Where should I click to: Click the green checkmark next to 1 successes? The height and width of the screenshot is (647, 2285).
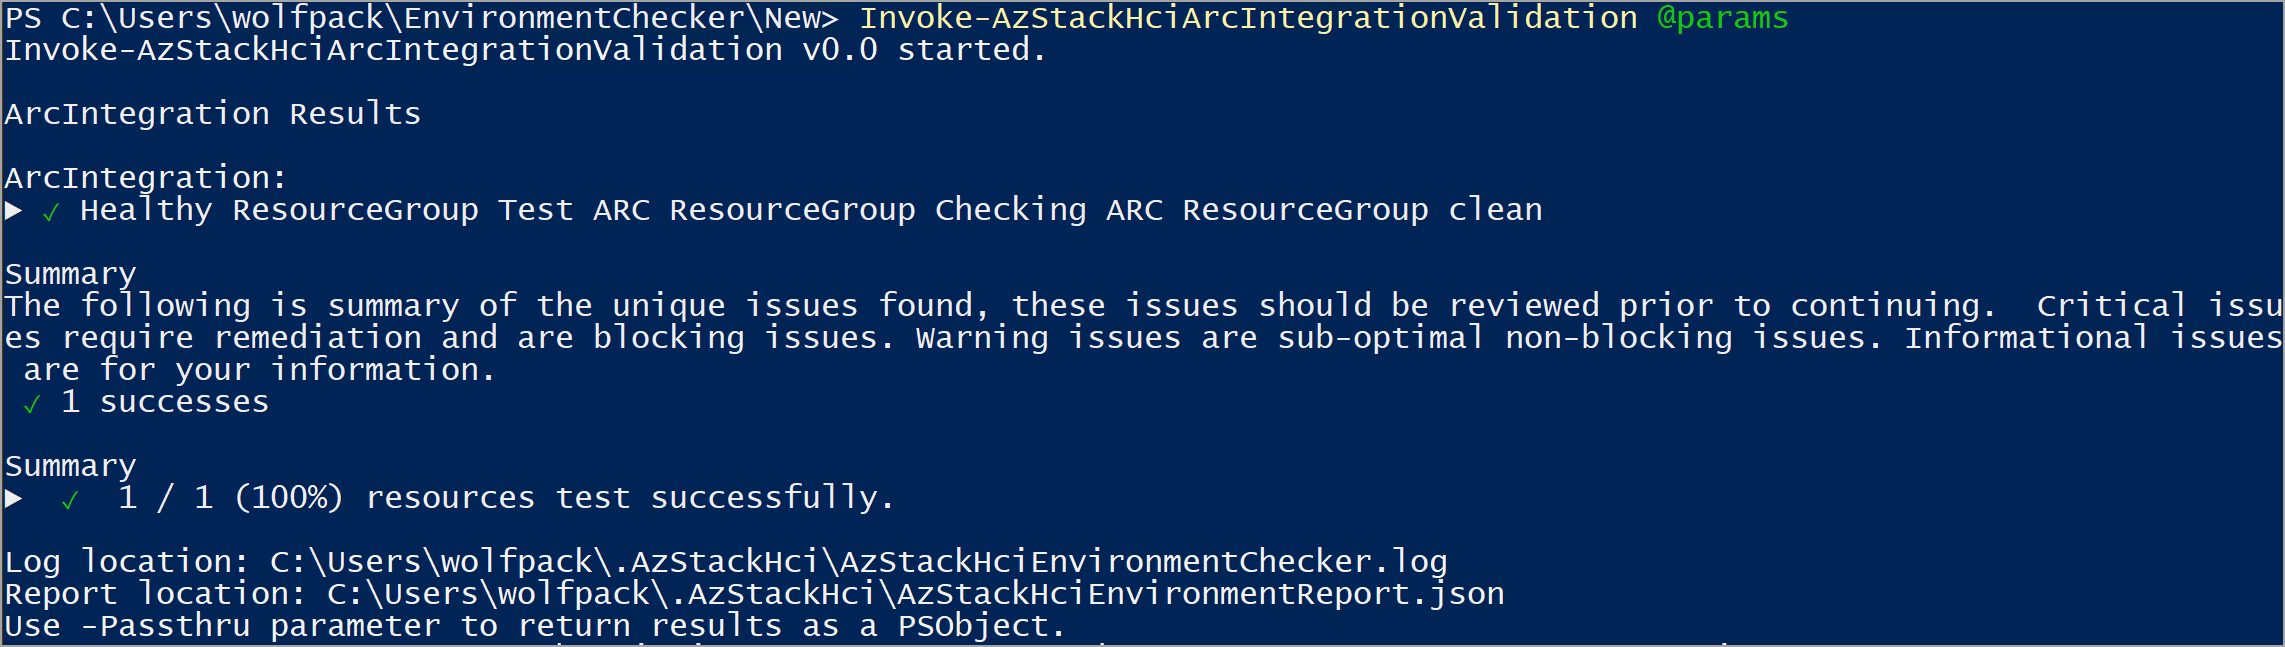click(x=32, y=404)
